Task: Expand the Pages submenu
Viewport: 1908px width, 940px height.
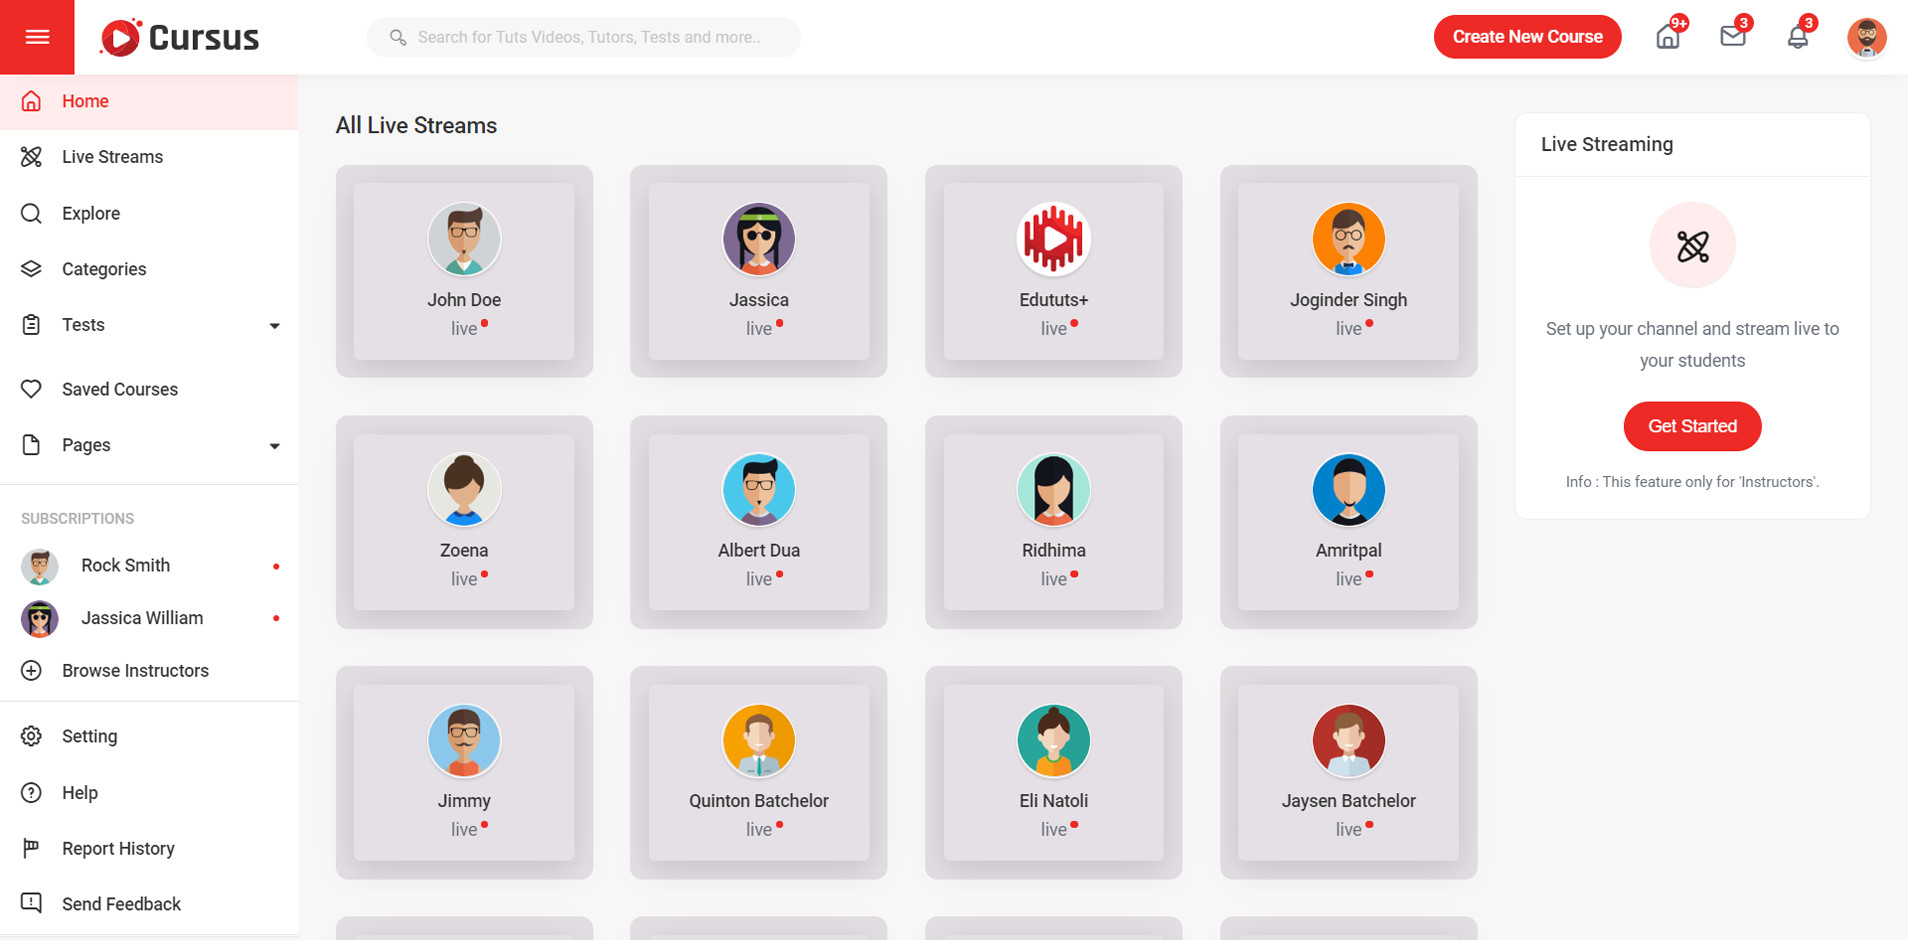Action: (x=274, y=446)
